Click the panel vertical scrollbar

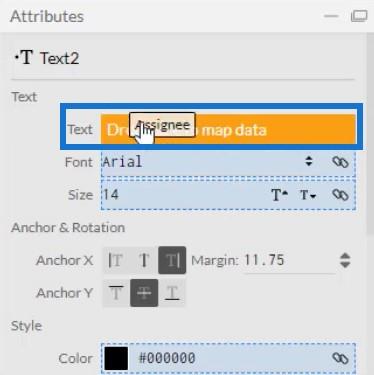[x=370, y=133]
